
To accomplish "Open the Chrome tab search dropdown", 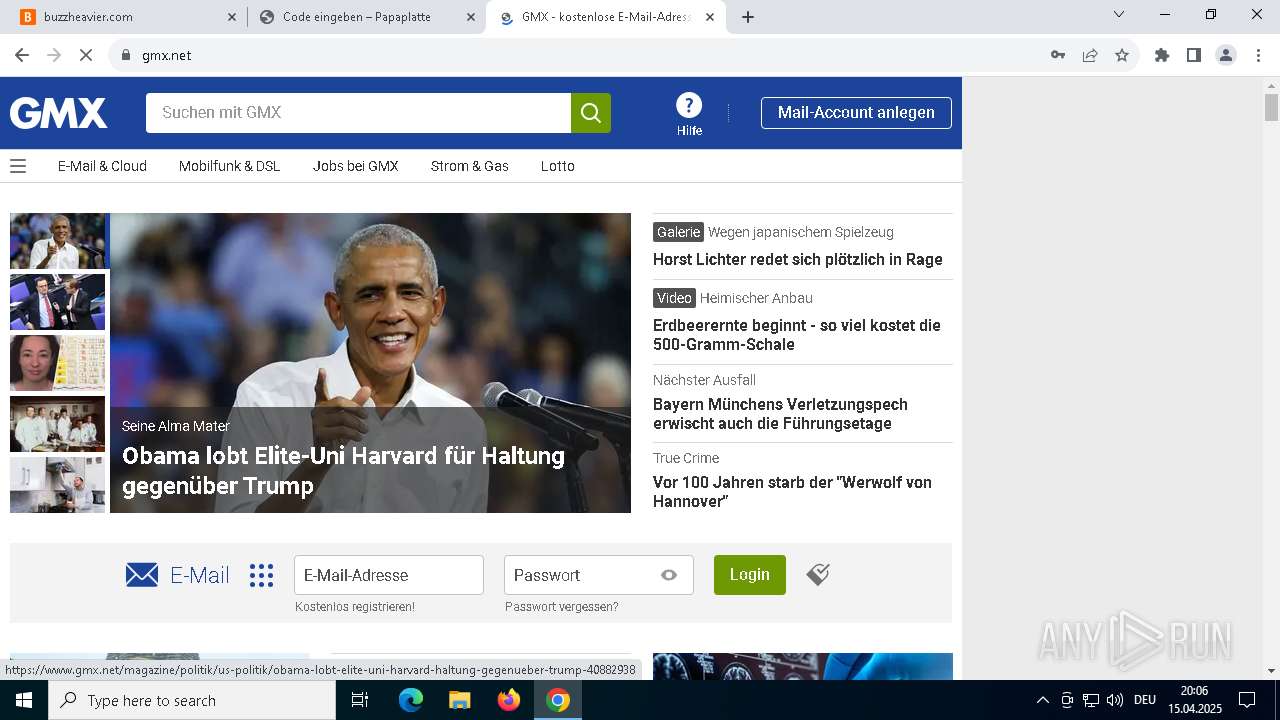I will (1119, 14).
